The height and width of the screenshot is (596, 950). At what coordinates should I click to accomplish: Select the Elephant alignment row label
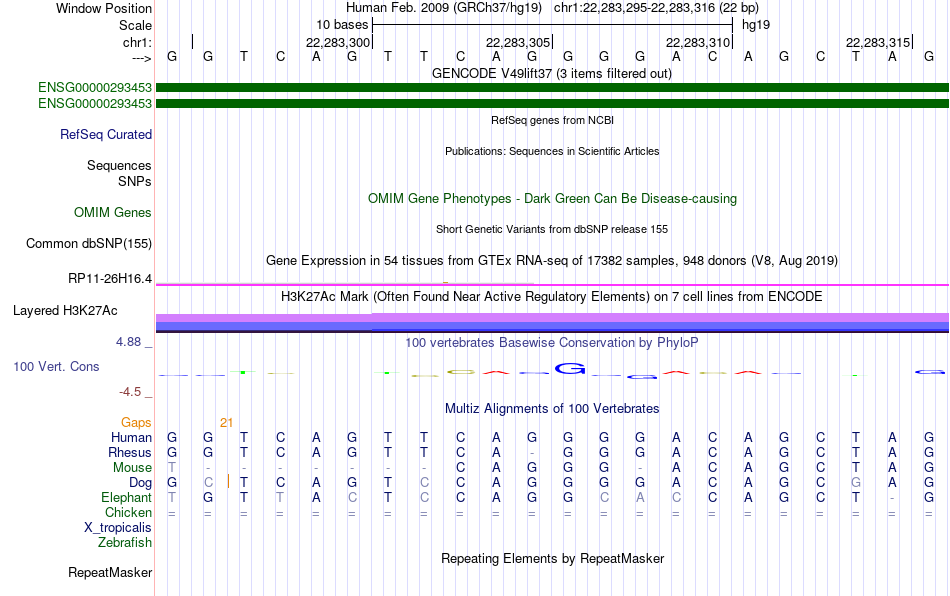pyautogui.click(x=126, y=497)
